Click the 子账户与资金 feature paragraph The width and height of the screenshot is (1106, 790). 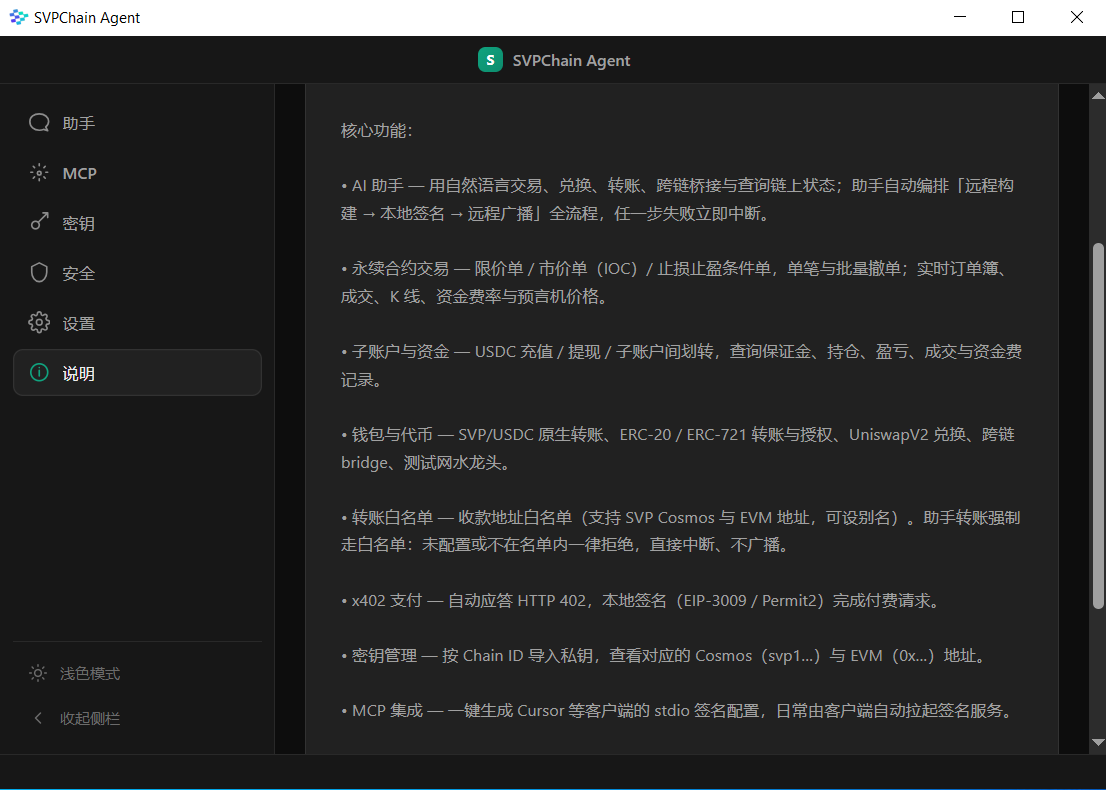pos(681,365)
